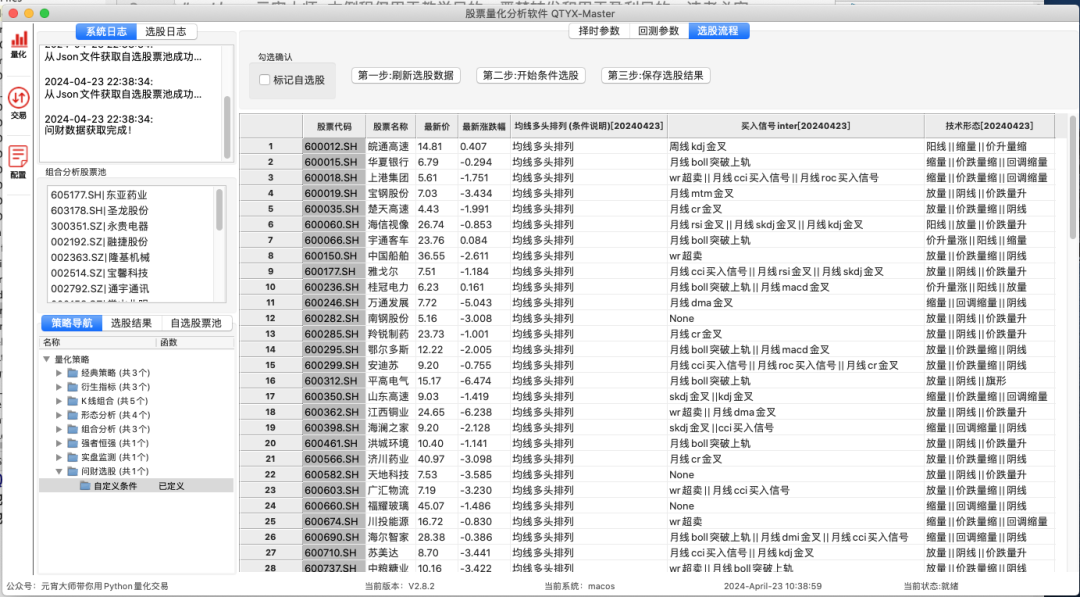Expand the 组合分析 tree node
This screenshot has width=1080, height=597.
pos(59,429)
